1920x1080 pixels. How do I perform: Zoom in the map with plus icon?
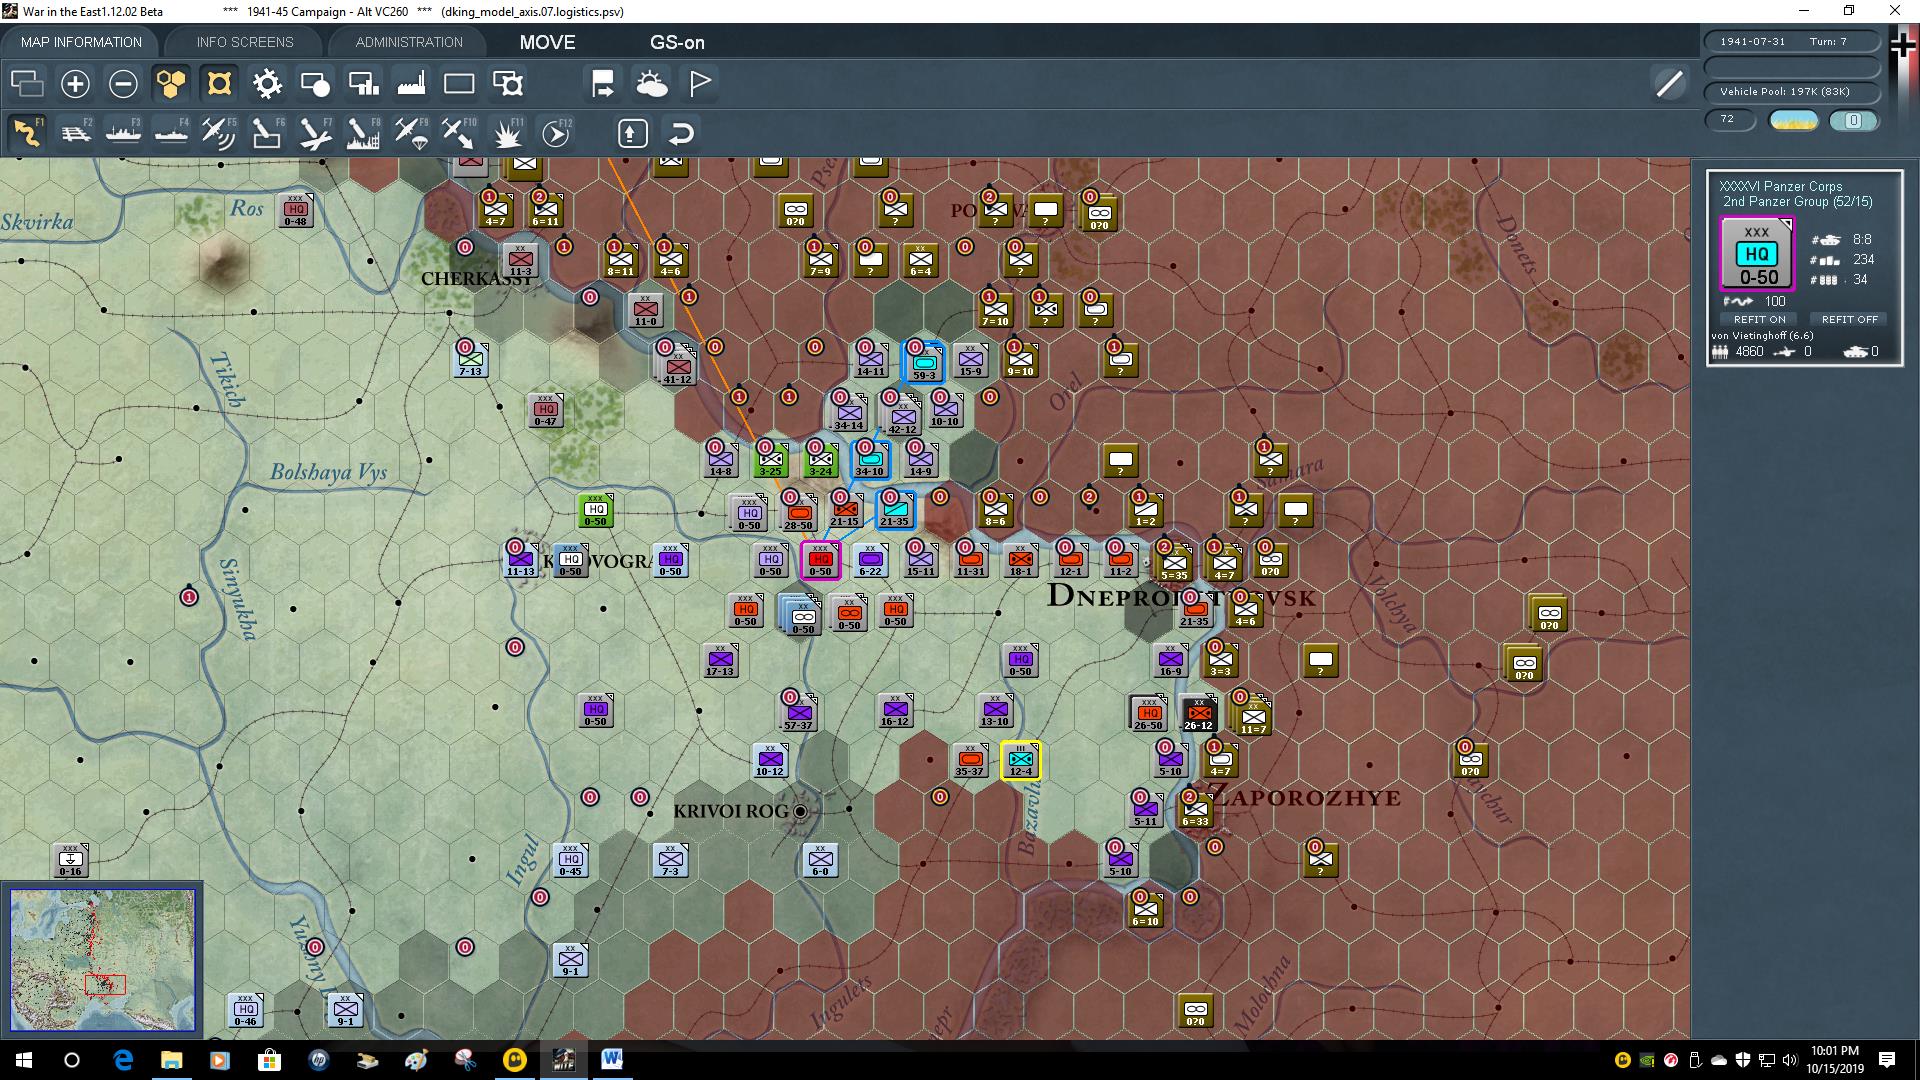[x=75, y=83]
